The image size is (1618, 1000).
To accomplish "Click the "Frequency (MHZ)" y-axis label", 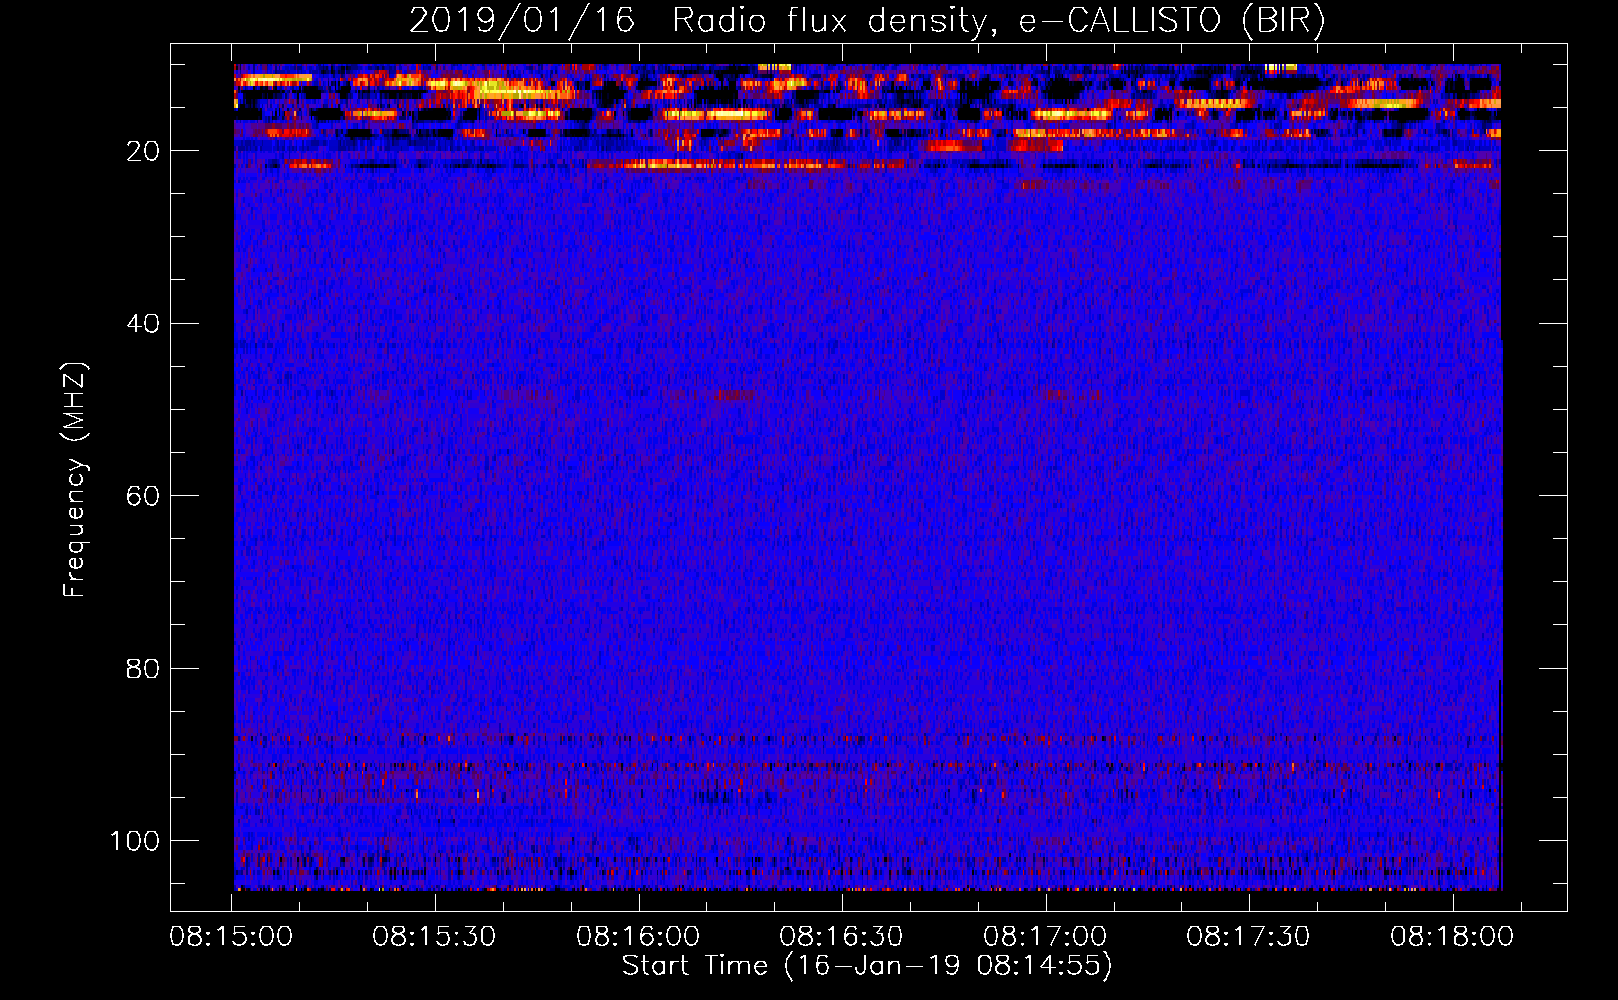I will [x=75, y=479].
